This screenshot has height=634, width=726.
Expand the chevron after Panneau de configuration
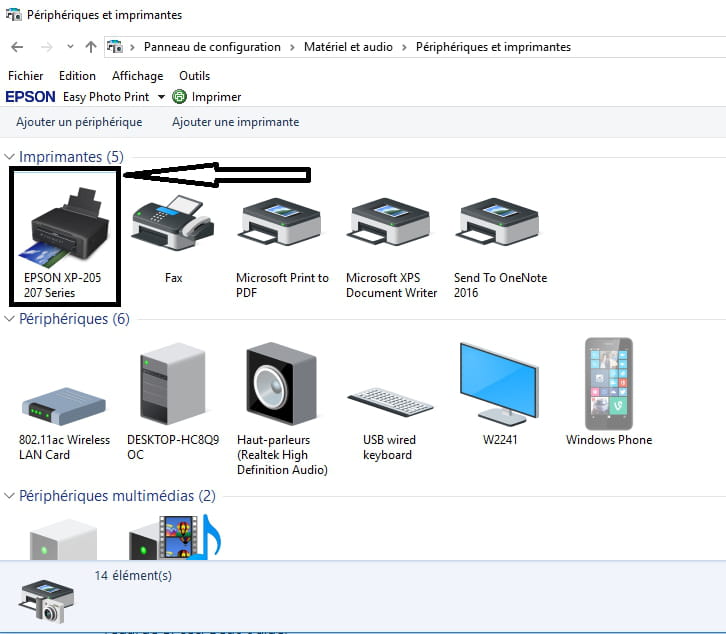point(292,47)
